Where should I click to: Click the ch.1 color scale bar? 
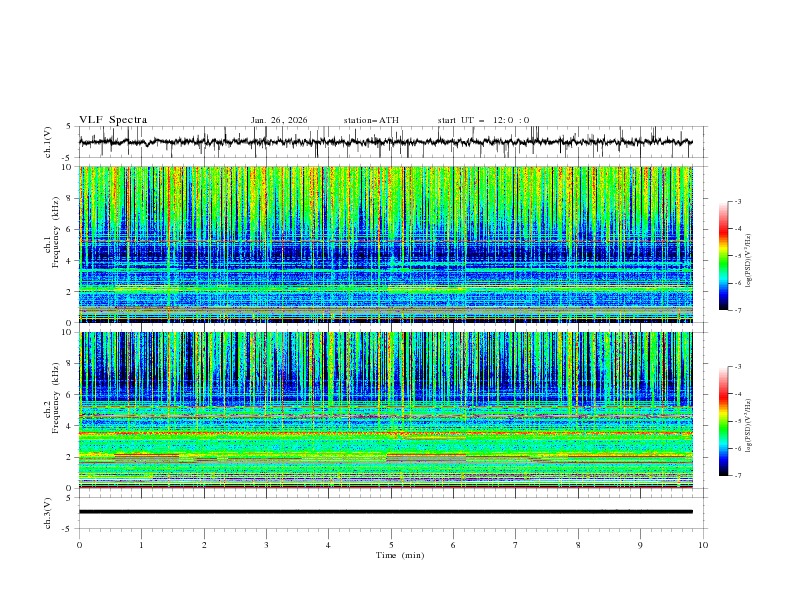723,256
